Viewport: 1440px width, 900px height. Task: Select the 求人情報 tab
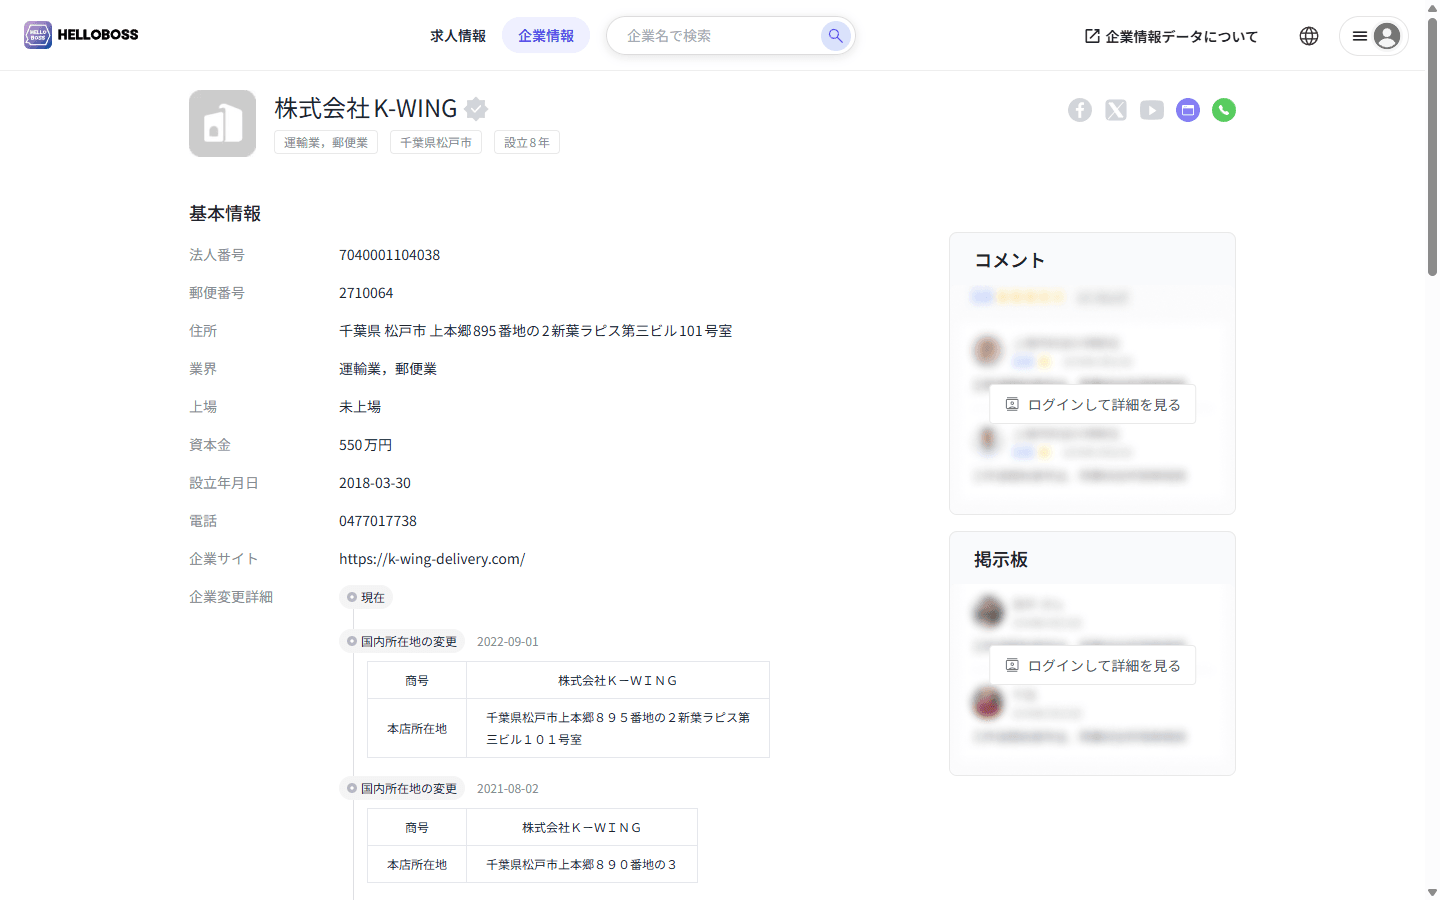458,36
